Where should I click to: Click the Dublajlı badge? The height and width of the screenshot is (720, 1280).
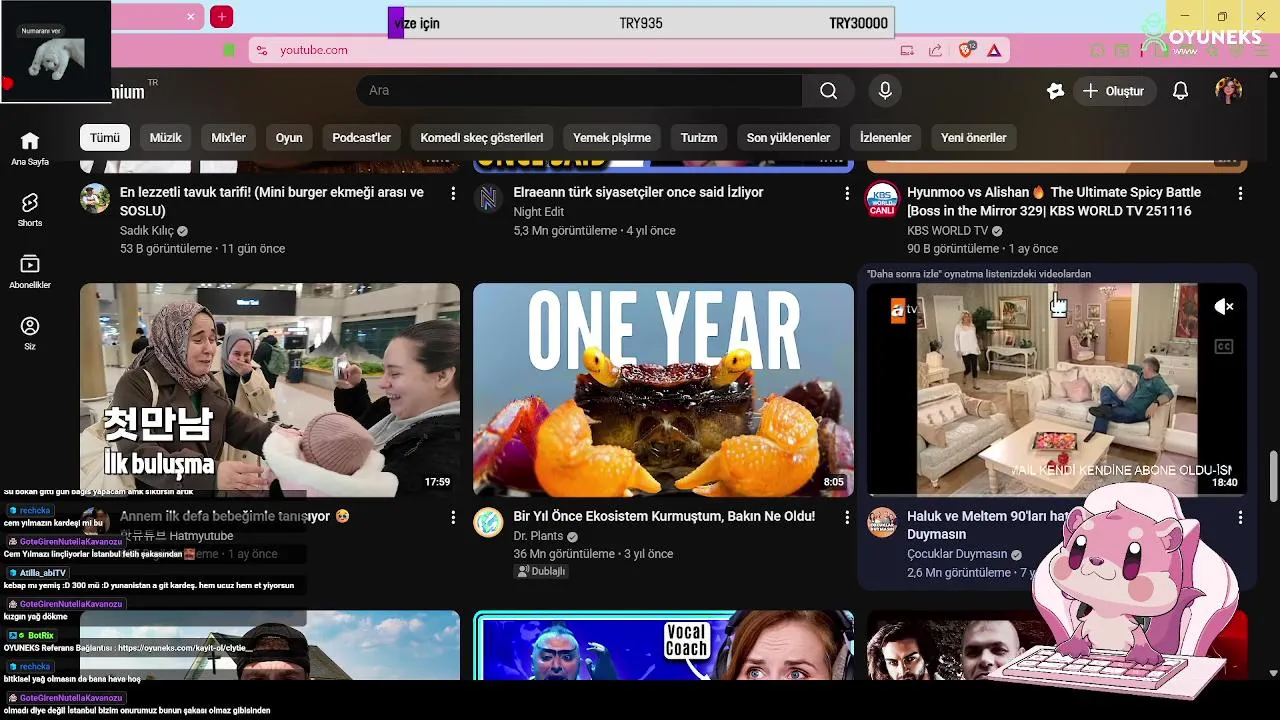(x=541, y=572)
